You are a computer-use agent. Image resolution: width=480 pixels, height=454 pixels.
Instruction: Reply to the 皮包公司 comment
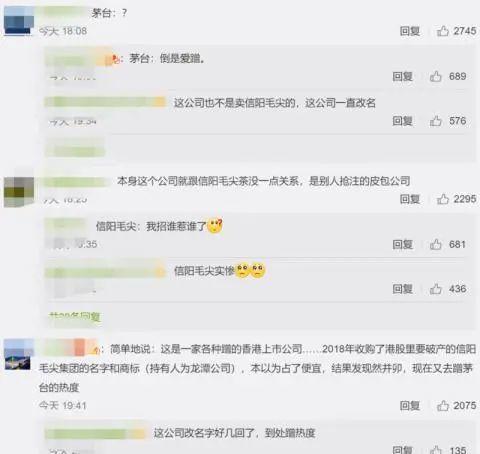pos(410,199)
